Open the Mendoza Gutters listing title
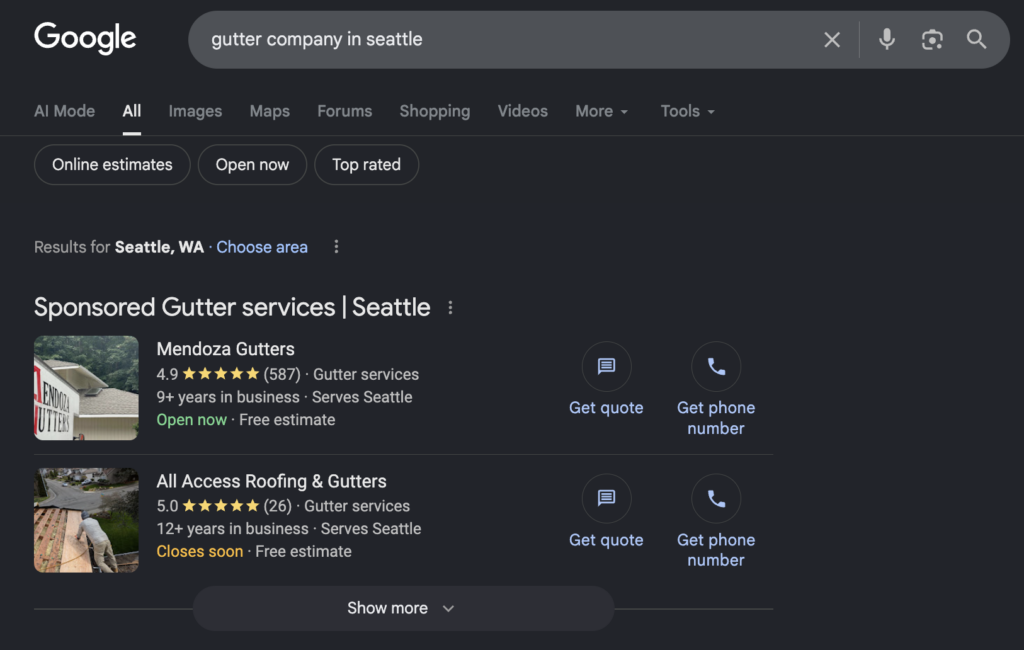The height and width of the screenshot is (650, 1024). pos(225,349)
